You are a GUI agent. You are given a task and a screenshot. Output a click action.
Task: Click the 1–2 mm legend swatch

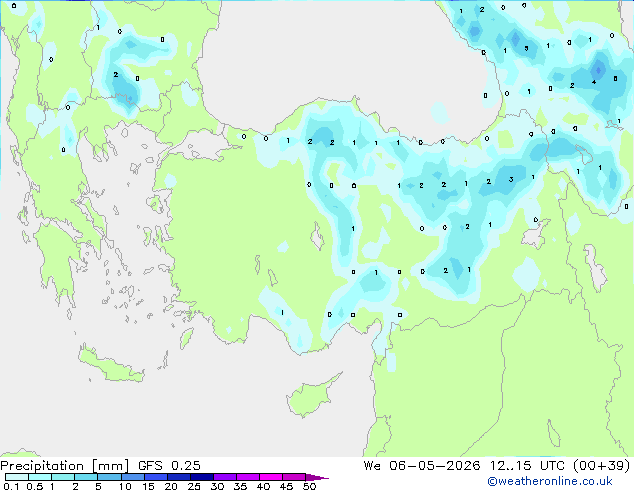[x=63, y=477]
